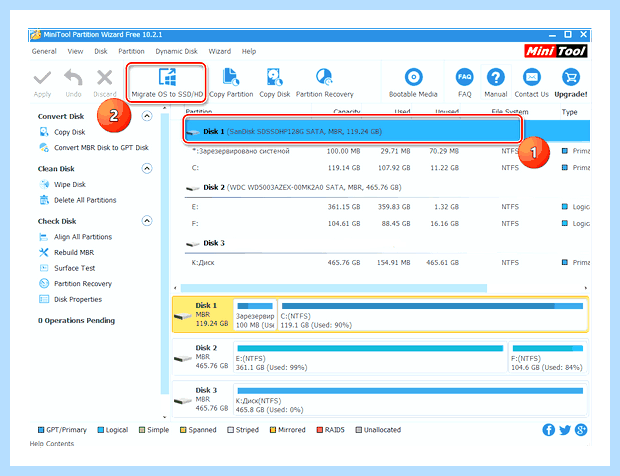620x476 pixels.
Task: Click the C:(NTFS) block in disk map
Action: [x=432, y=315]
